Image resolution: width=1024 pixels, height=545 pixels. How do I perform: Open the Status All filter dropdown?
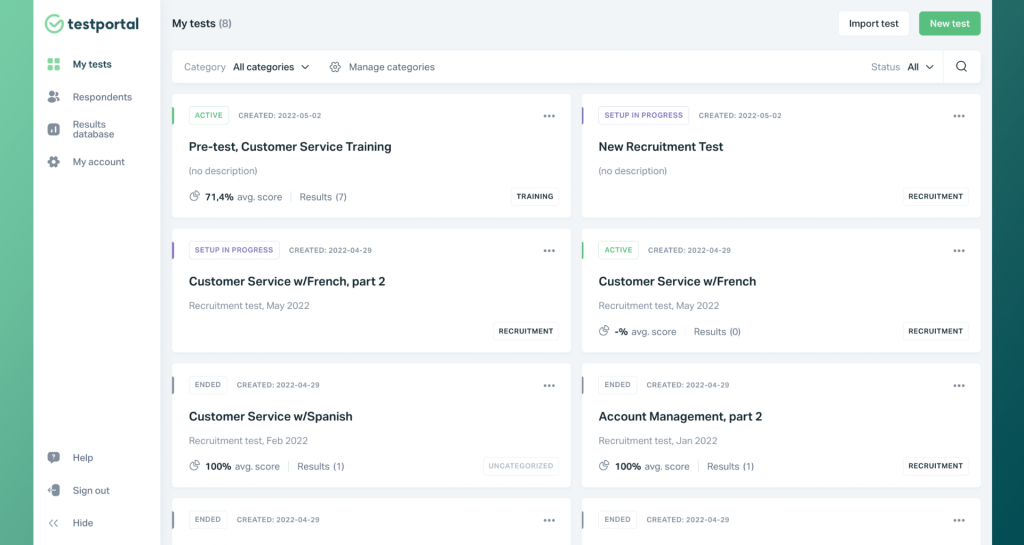pyautogui.click(x=920, y=67)
